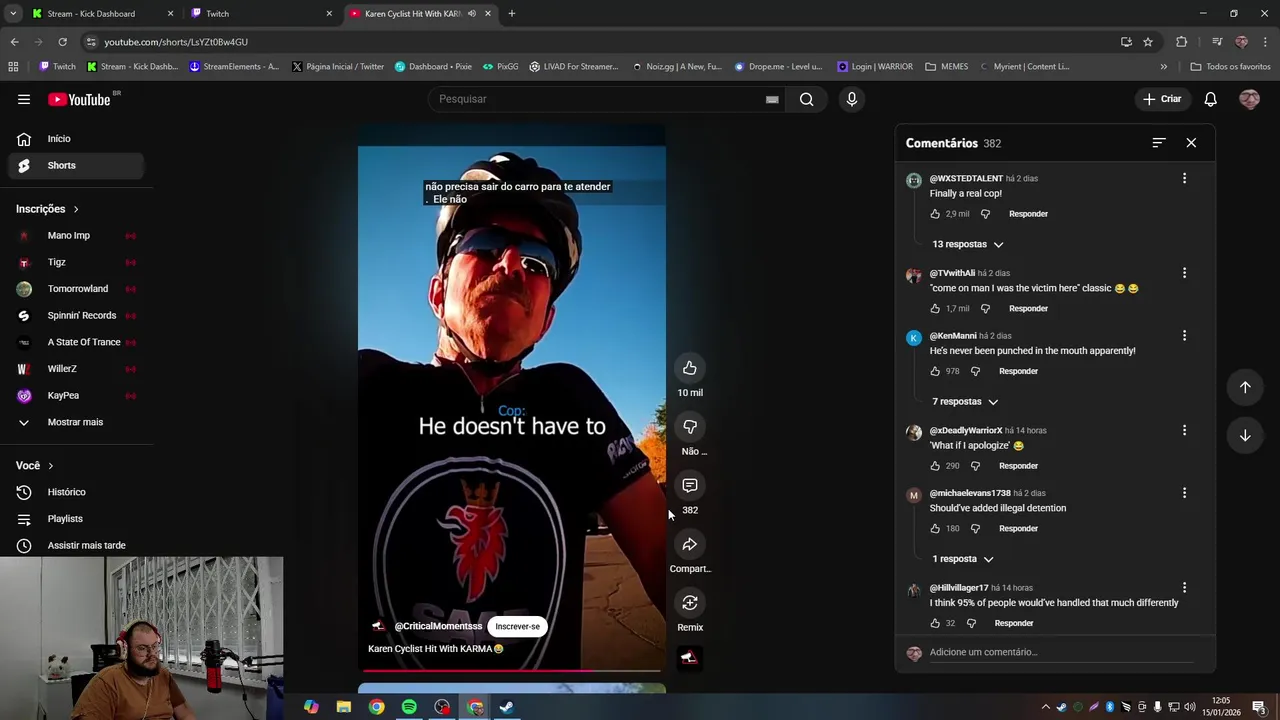Reply to @TVwithAli via Responder
Image resolution: width=1280 pixels, height=720 pixels.
click(x=1028, y=309)
